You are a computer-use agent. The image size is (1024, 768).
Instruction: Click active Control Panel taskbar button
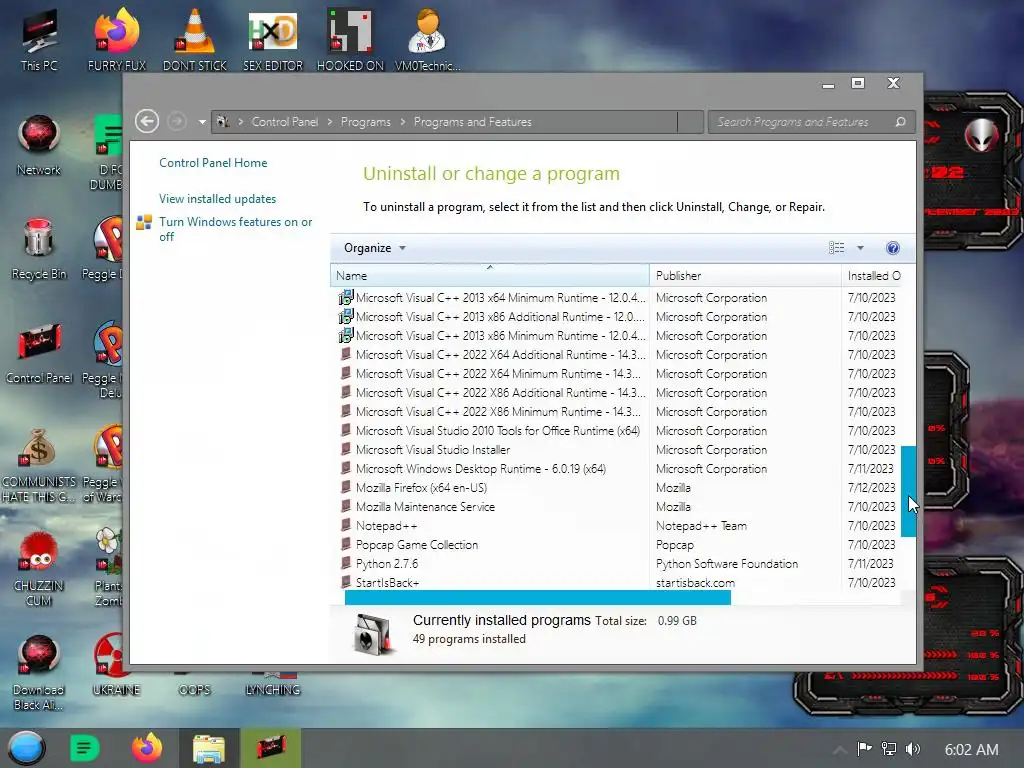point(271,748)
